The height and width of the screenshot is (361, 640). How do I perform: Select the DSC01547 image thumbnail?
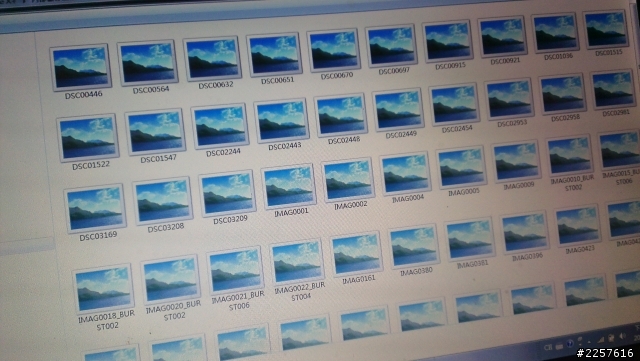[x=155, y=131]
